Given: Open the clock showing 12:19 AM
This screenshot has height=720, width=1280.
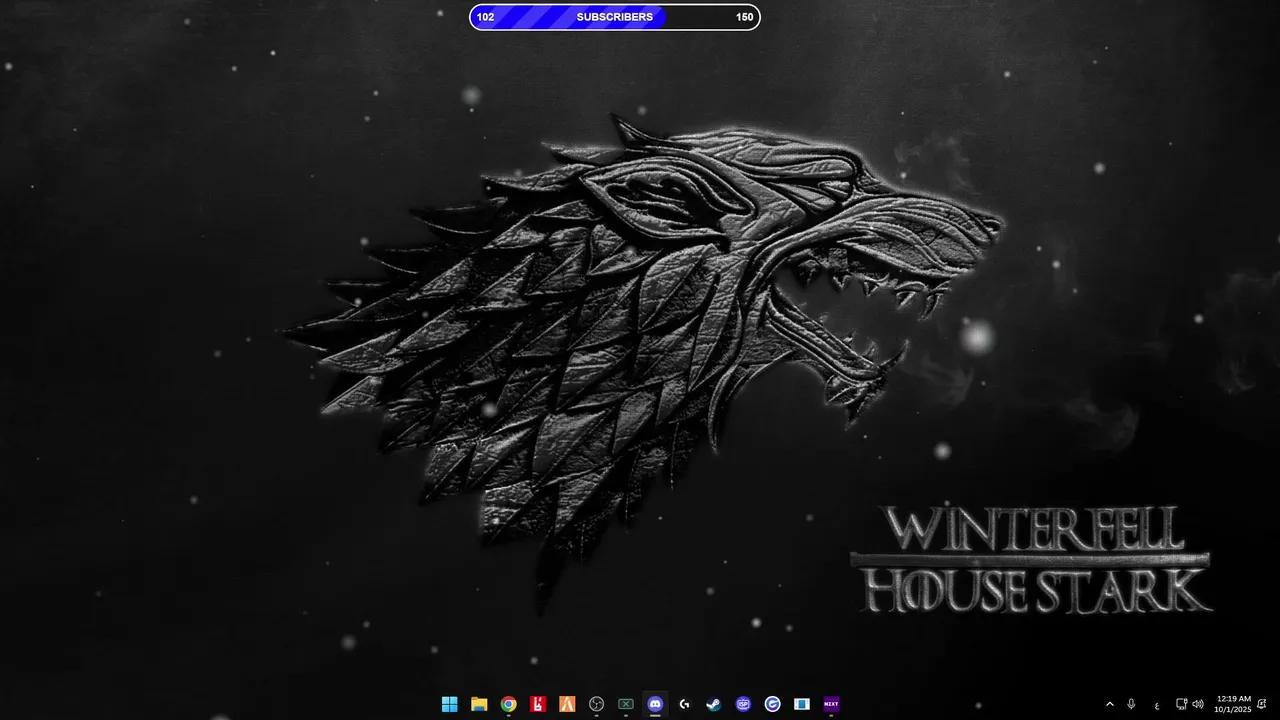Looking at the screenshot, I should [x=1233, y=704].
